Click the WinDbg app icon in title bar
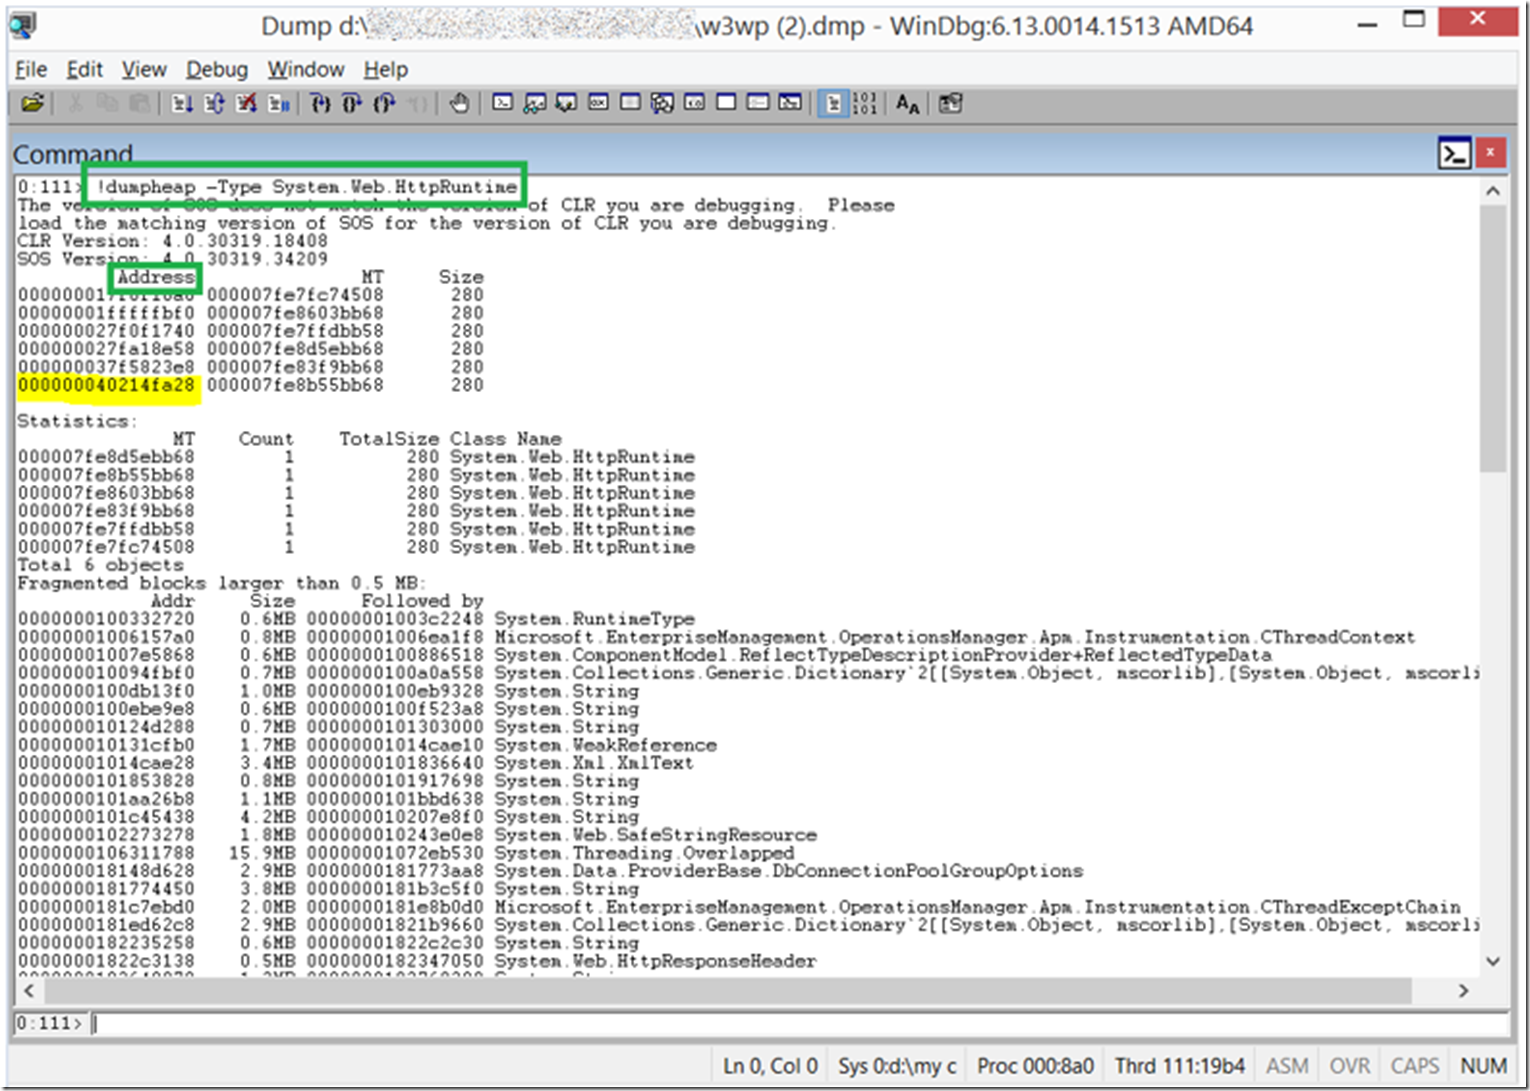Image resolution: width=1530 pixels, height=1091 pixels. coord(23,24)
